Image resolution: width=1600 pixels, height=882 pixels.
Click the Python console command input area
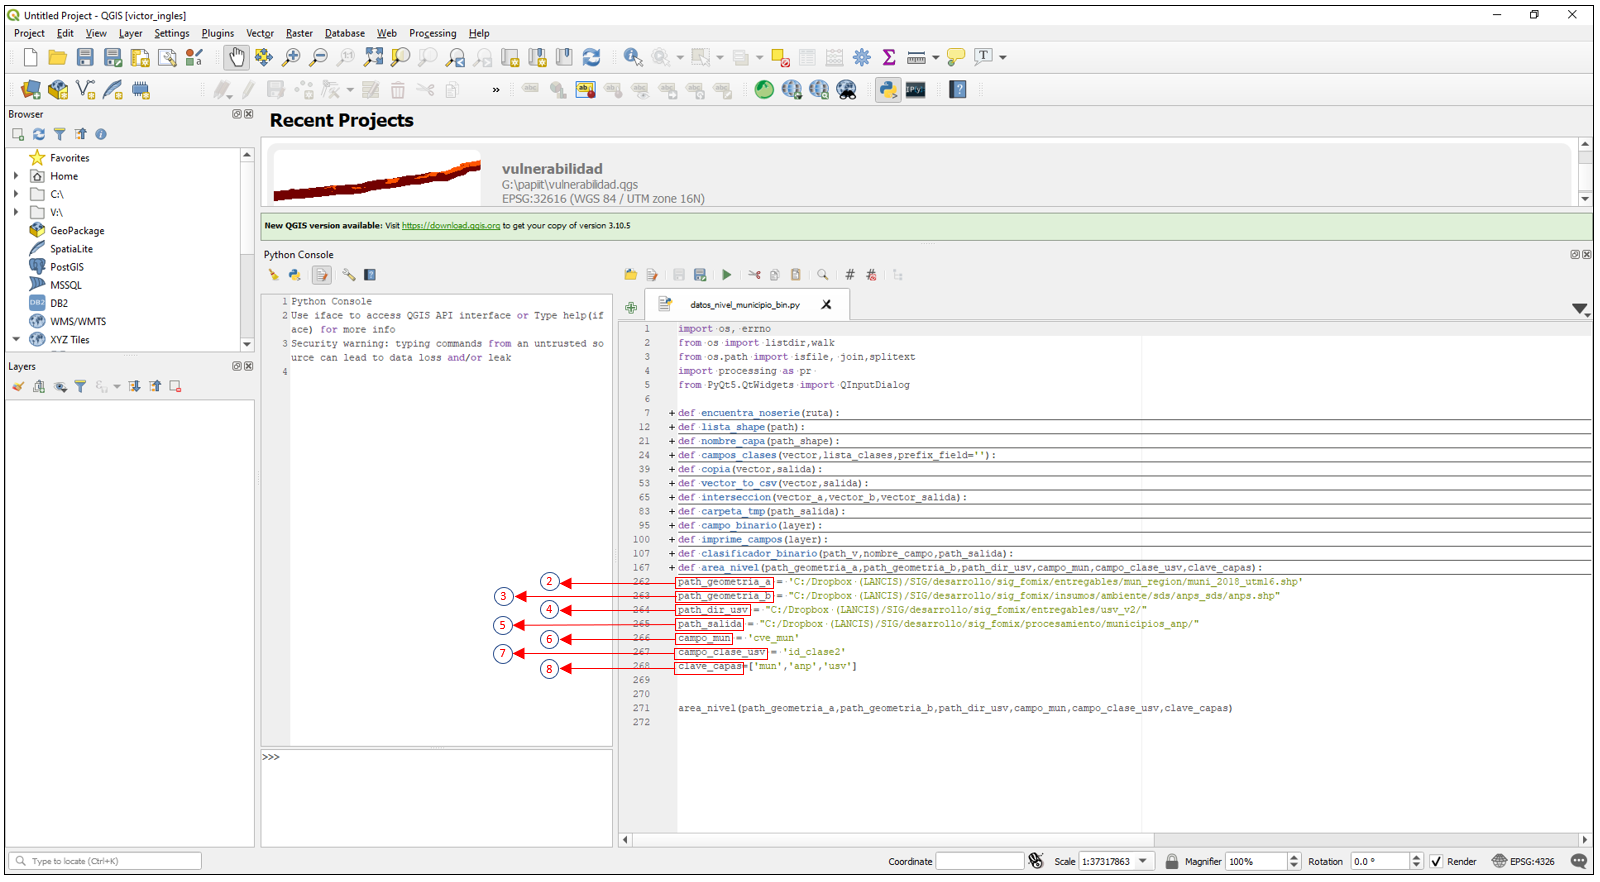[437, 798]
